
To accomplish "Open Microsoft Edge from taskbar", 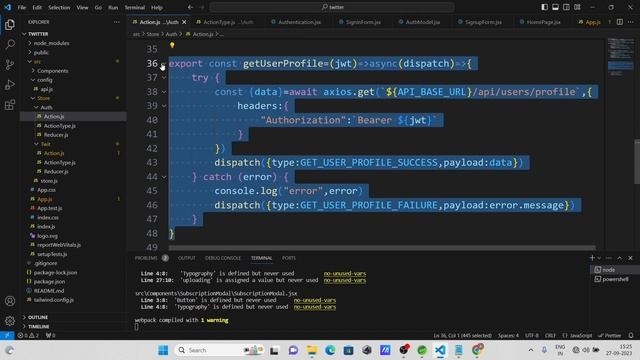I will click(330, 350).
